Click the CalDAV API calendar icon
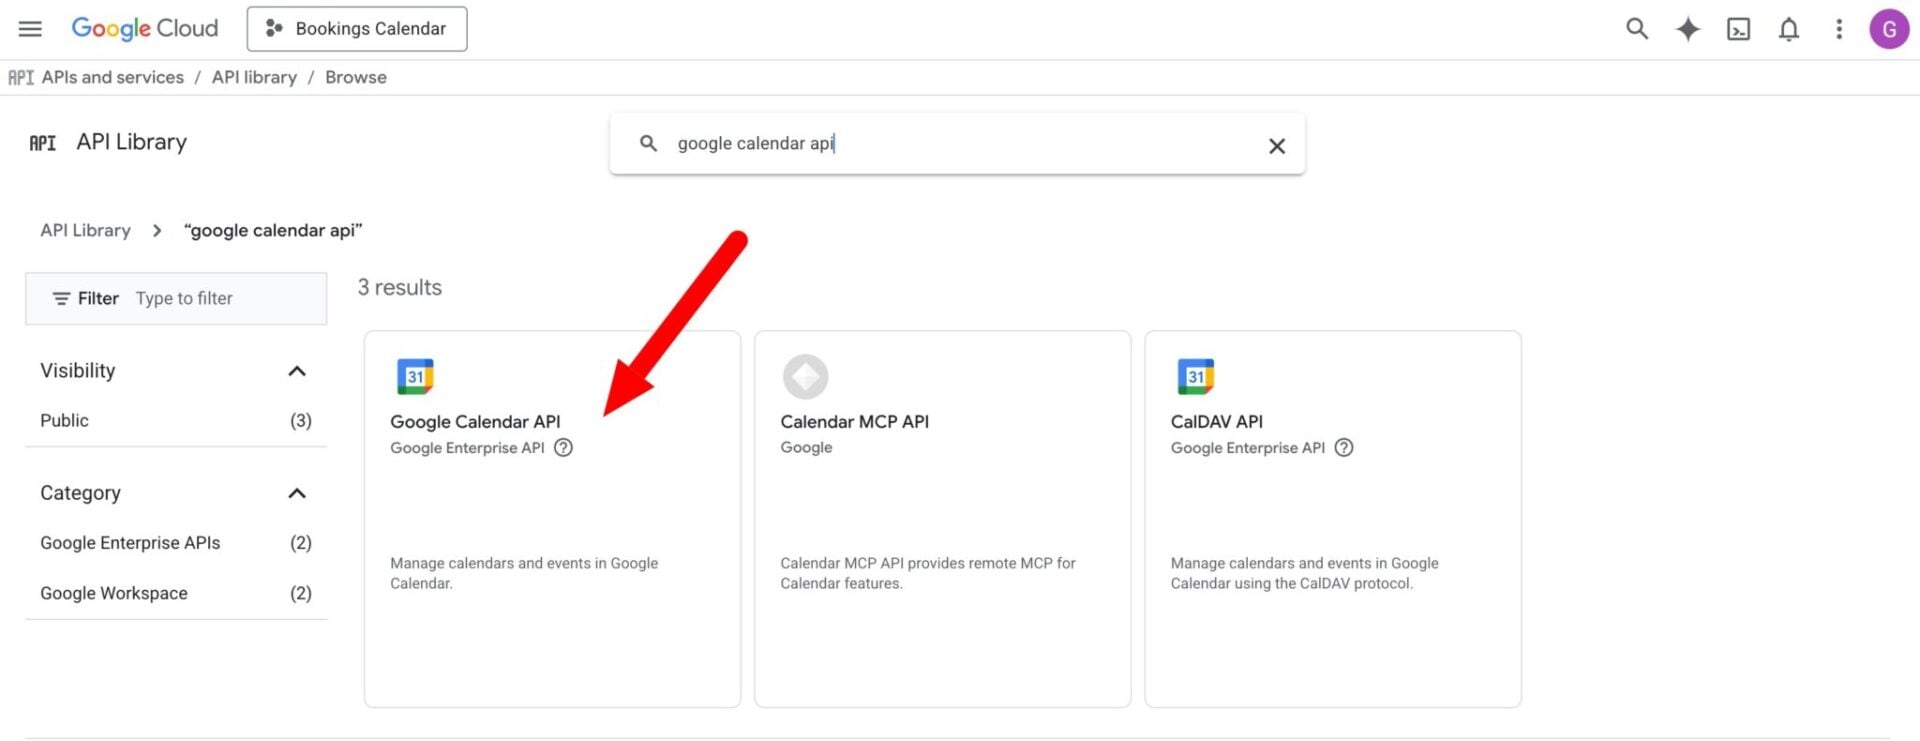Viewport: 1920px width, 741px height. pyautogui.click(x=1195, y=377)
